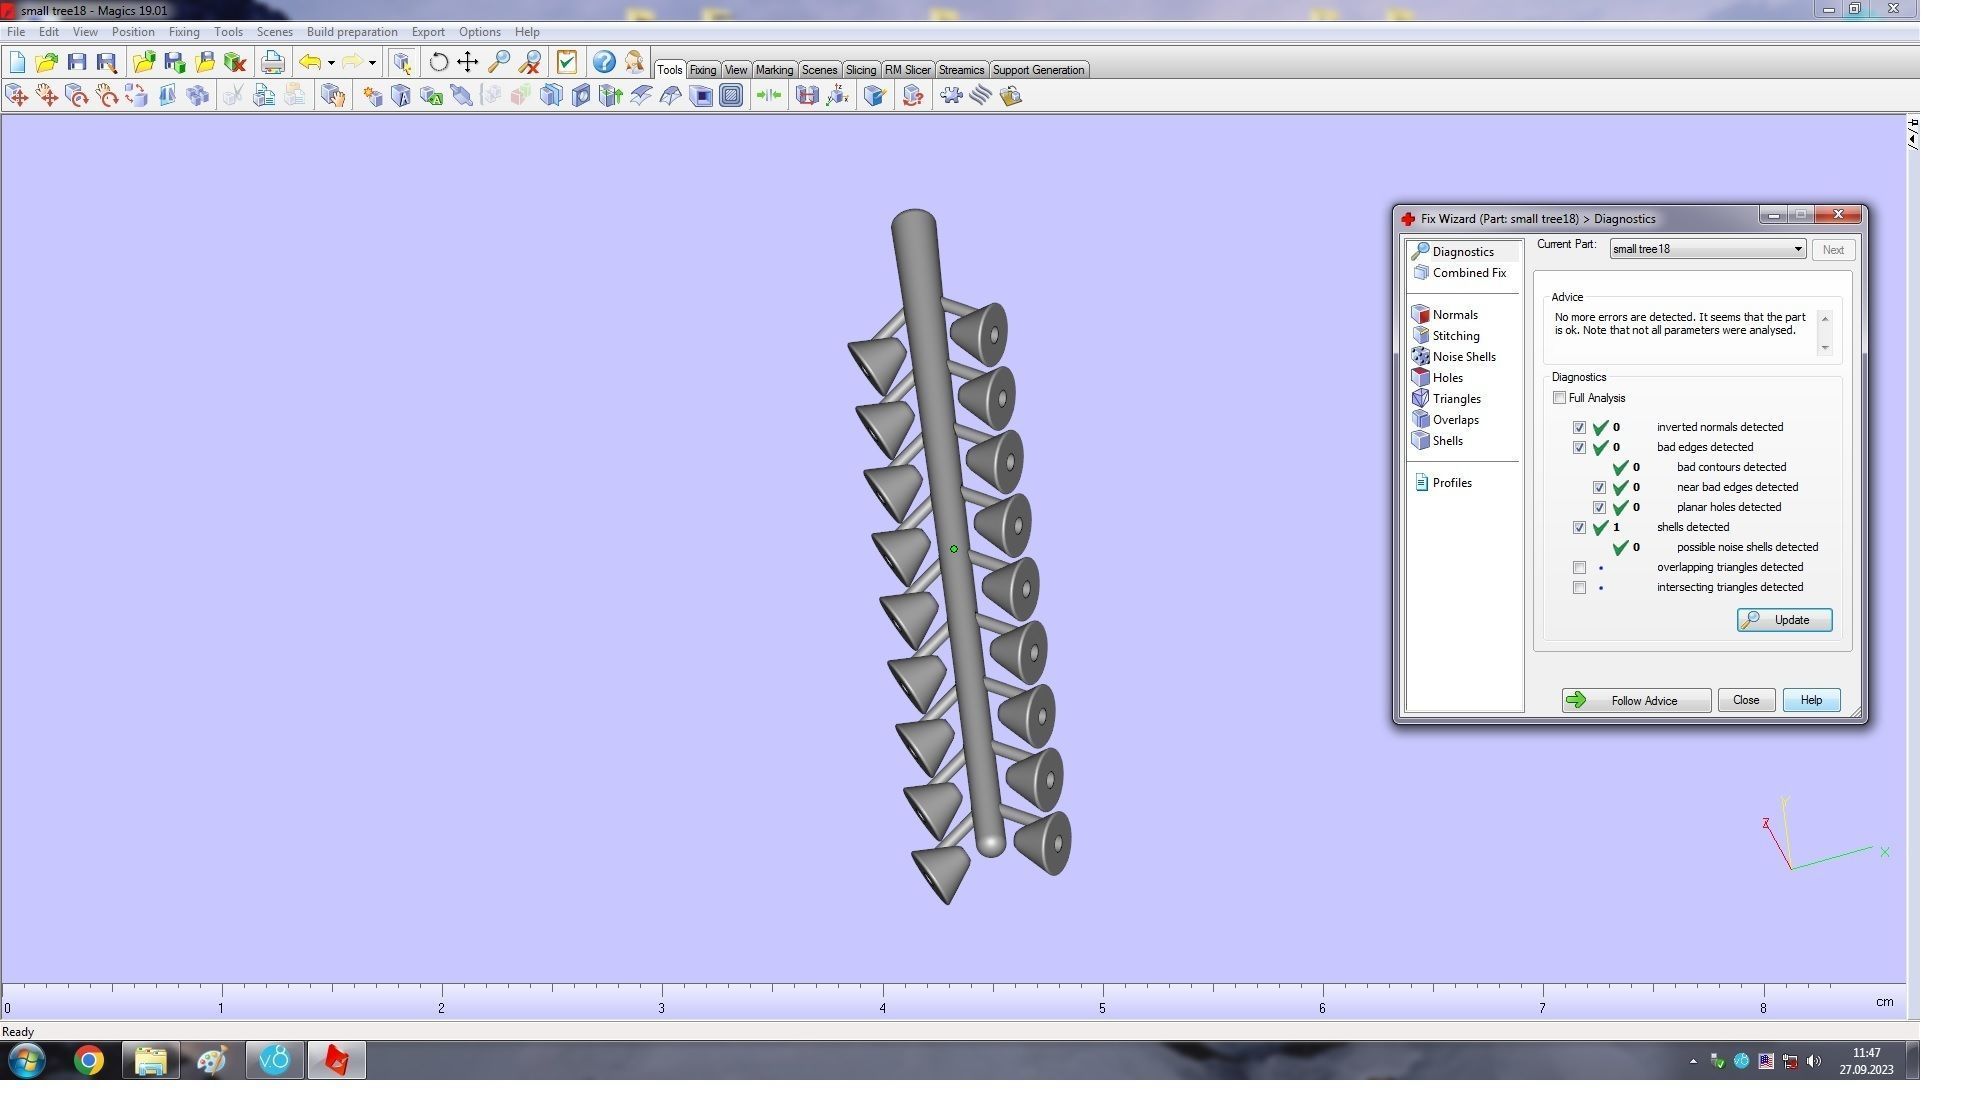This screenshot has height=1110, width=1980.
Task: Select the Pan view cross-arrows tool
Action: [467, 62]
